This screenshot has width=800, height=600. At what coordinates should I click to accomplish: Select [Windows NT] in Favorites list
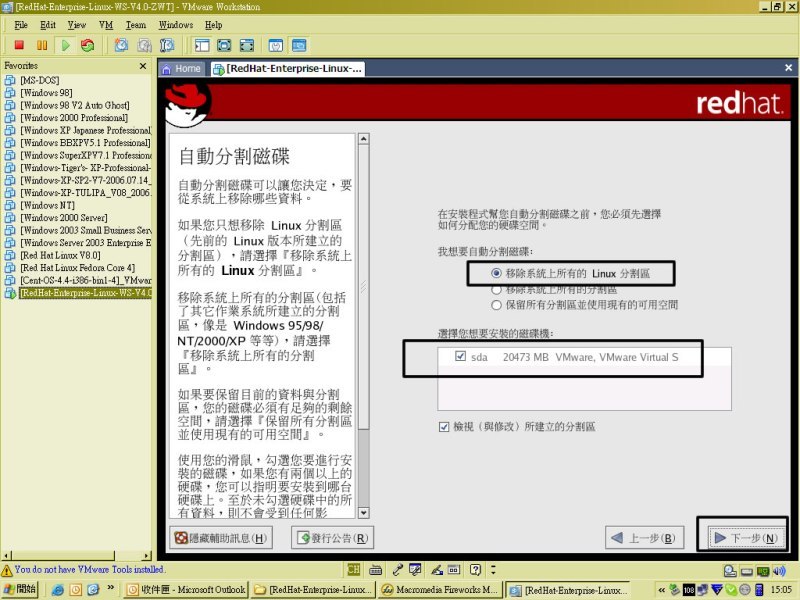[x=47, y=205]
